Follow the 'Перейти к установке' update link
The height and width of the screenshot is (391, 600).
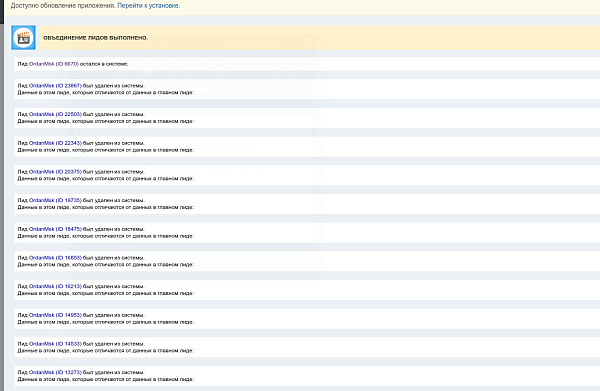(148, 6)
